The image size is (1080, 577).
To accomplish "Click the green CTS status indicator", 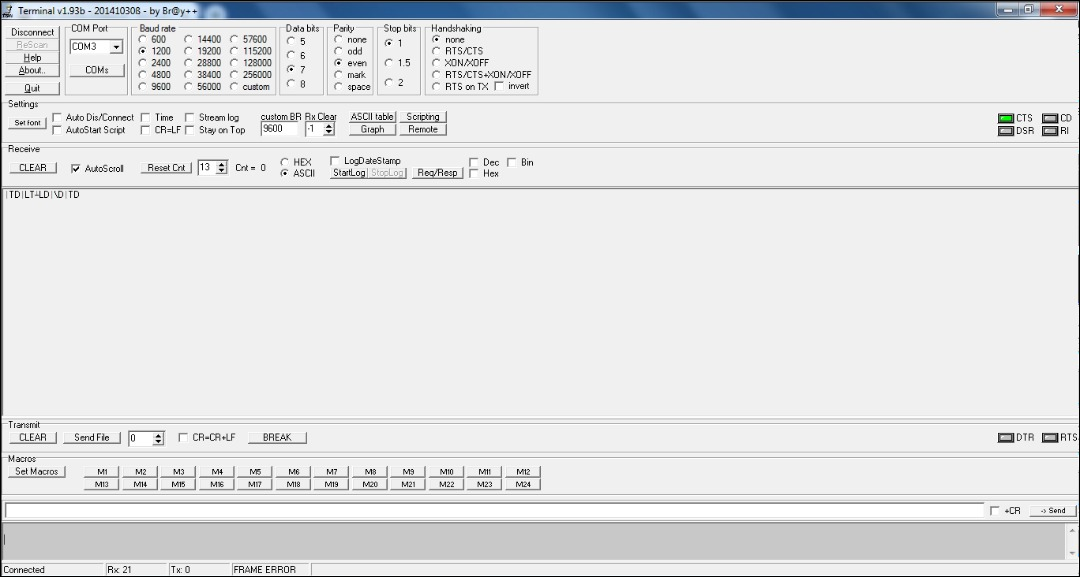I will (1005, 117).
